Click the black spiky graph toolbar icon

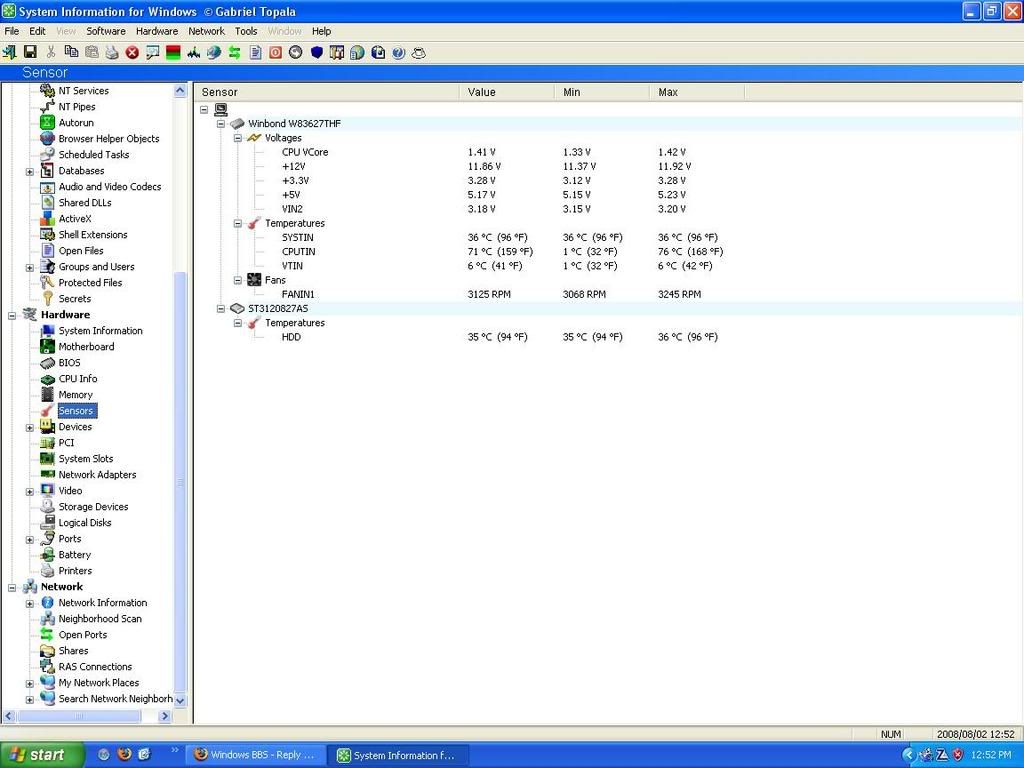[x=193, y=53]
